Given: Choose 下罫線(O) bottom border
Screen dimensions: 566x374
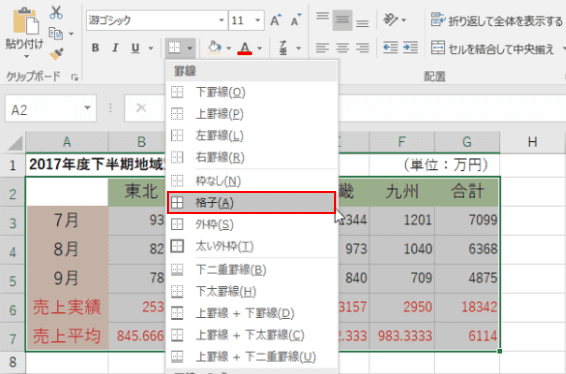Looking at the screenshot, I should click(x=252, y=93).
